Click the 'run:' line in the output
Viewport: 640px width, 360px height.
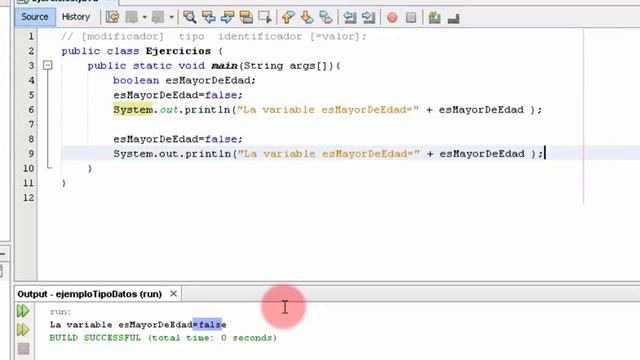point(60,312)
